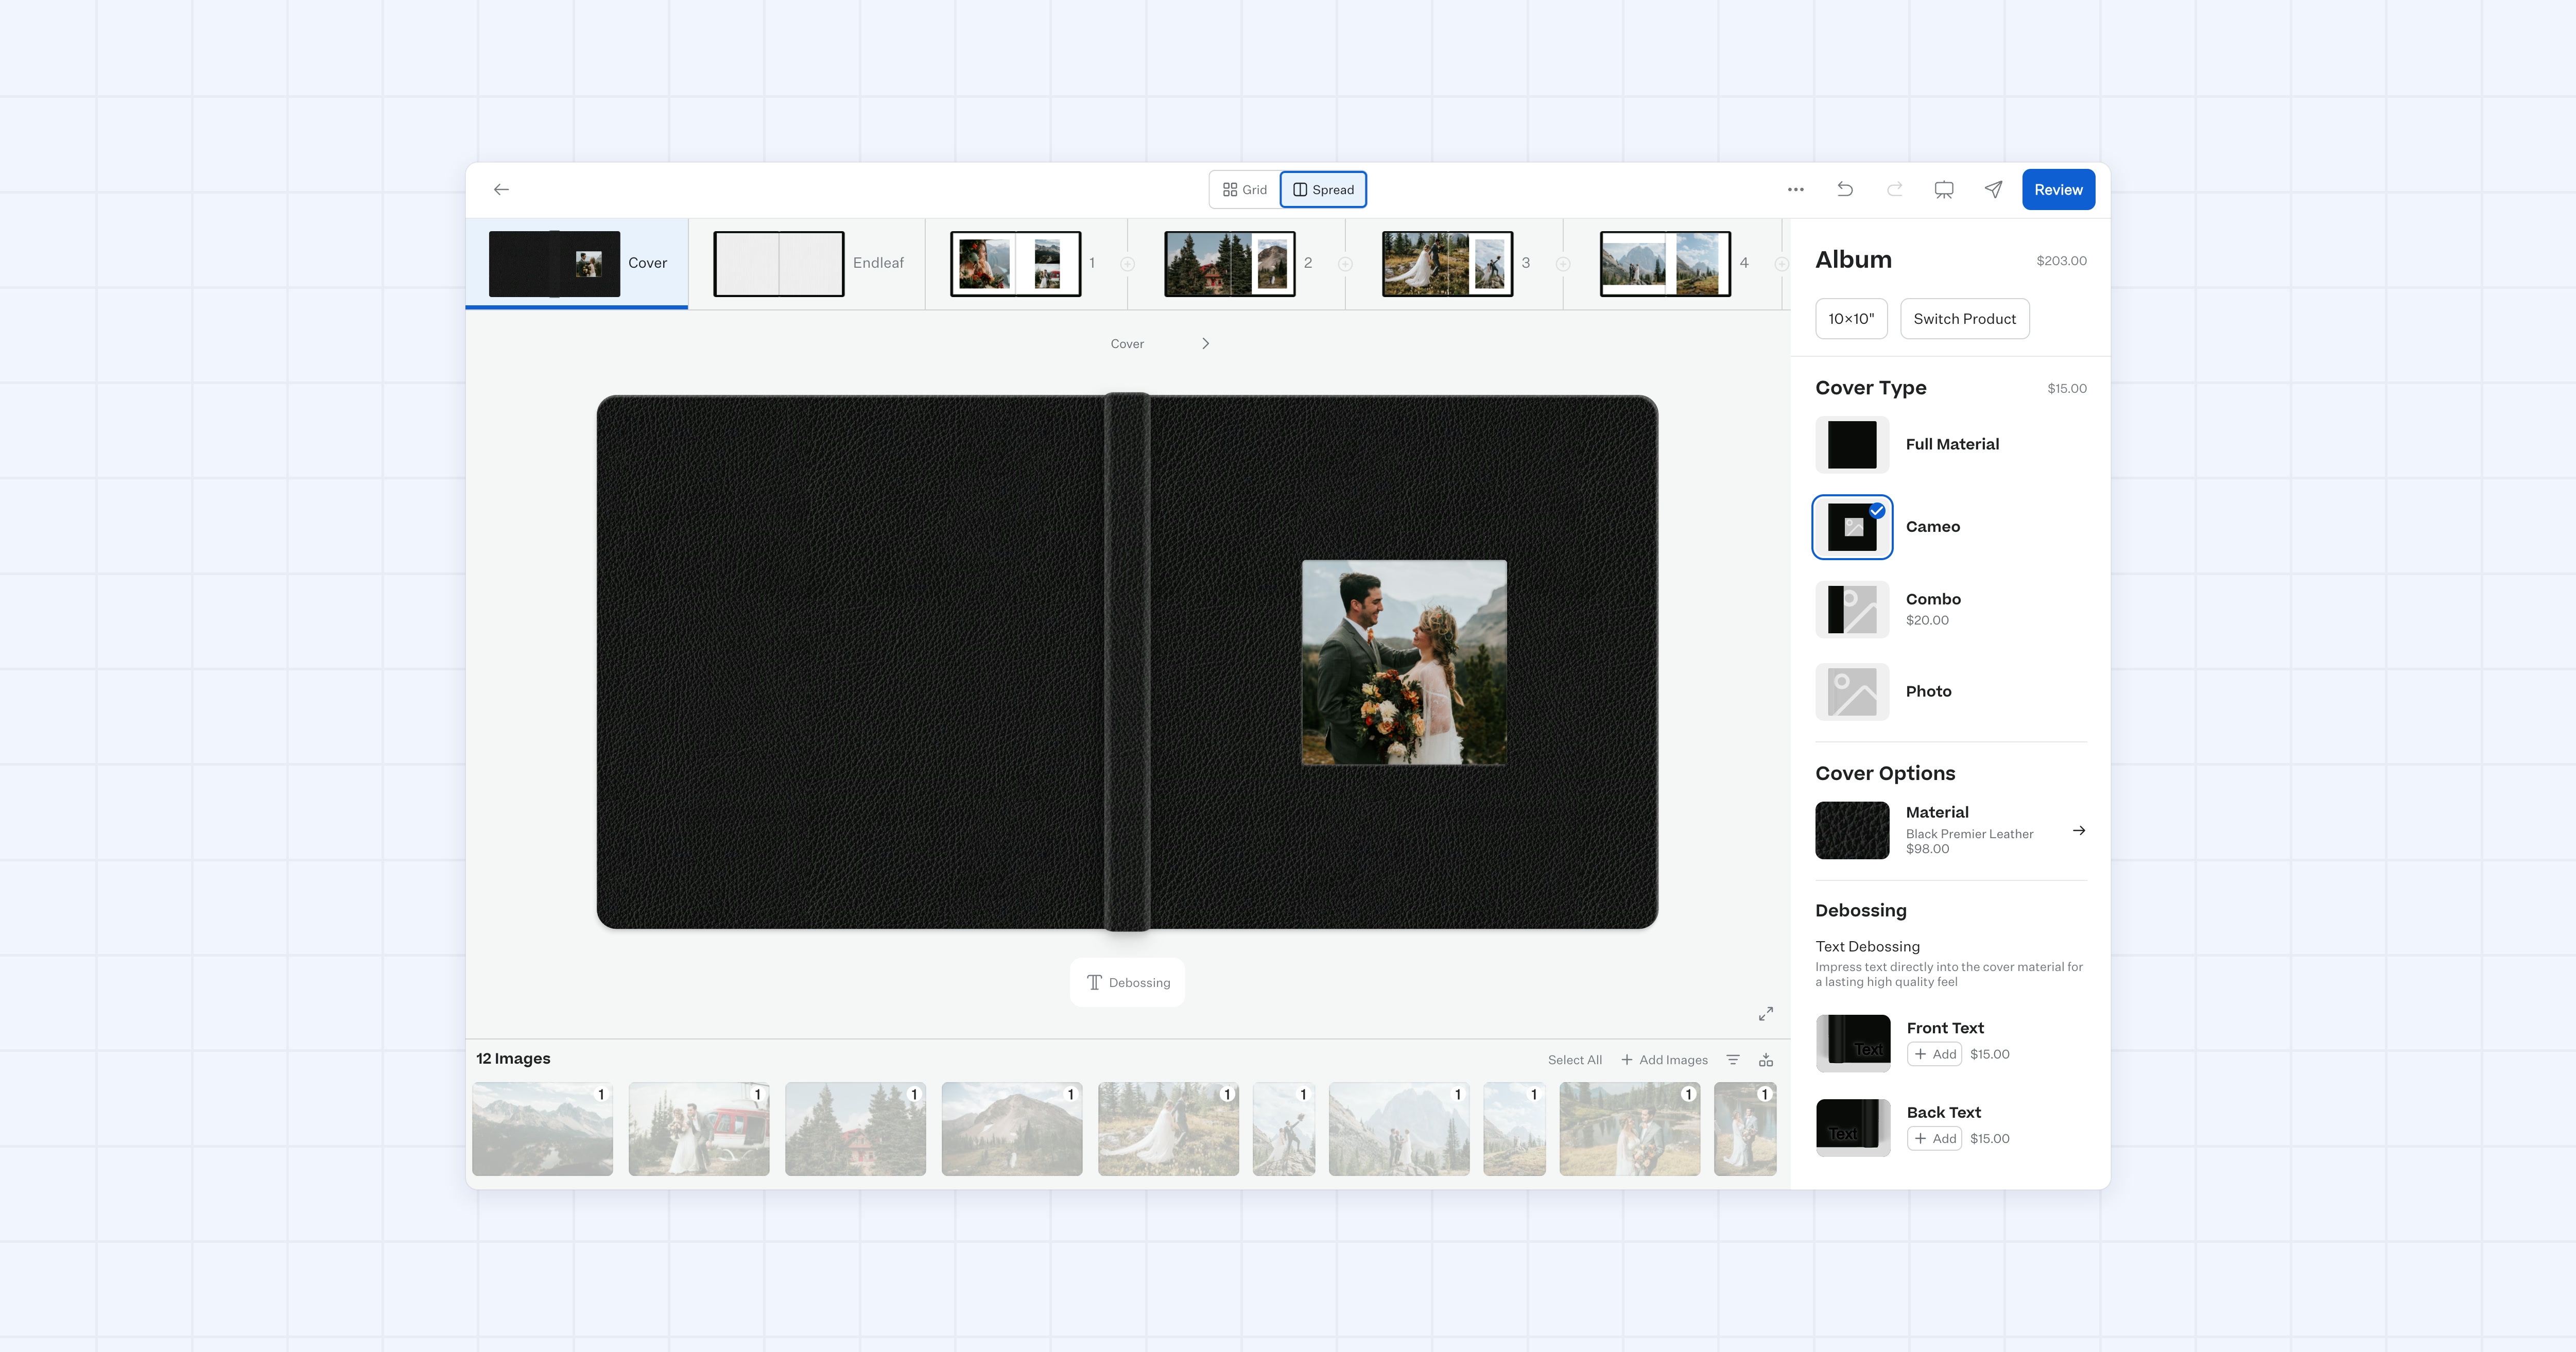Open the 10×10" size selector
The width and height of the screenshot is (2576, 1352).
(1851, 319)
